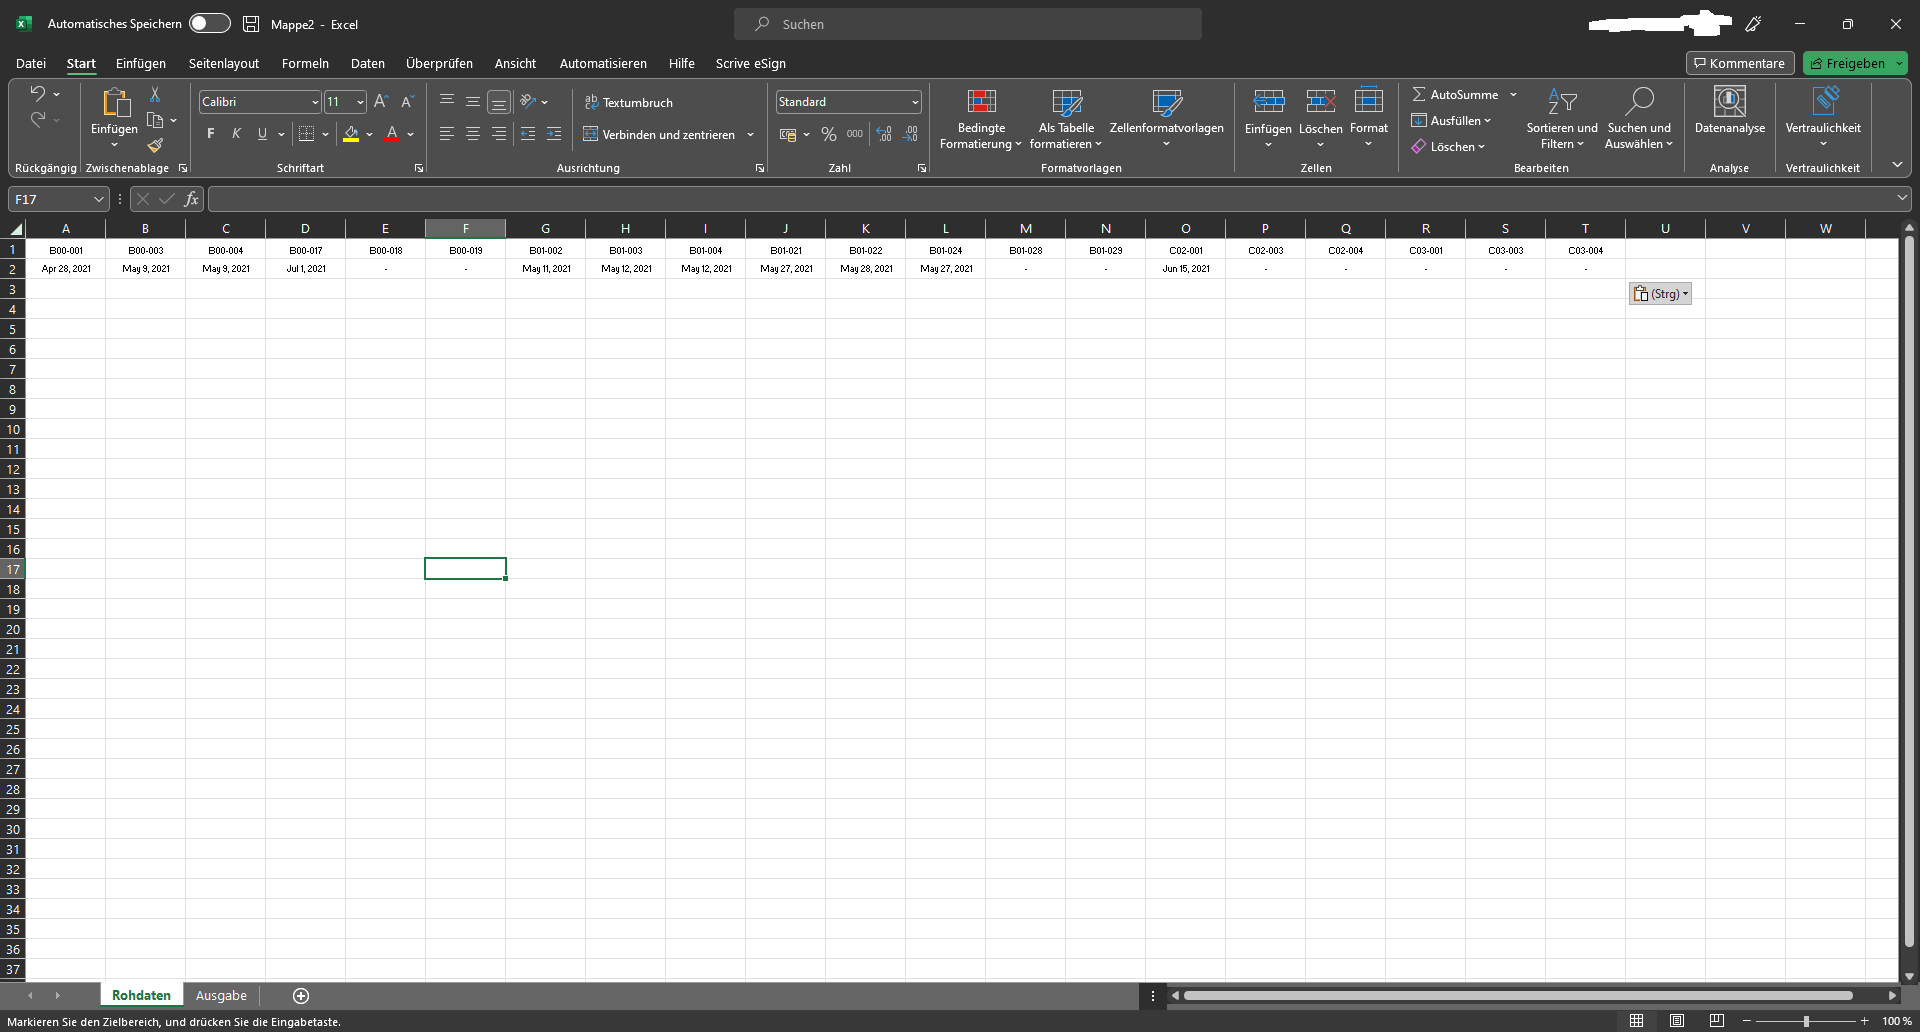Click the Redo arrow icon
This screenshot has height=1032, width=1920.
pos(38,120)
